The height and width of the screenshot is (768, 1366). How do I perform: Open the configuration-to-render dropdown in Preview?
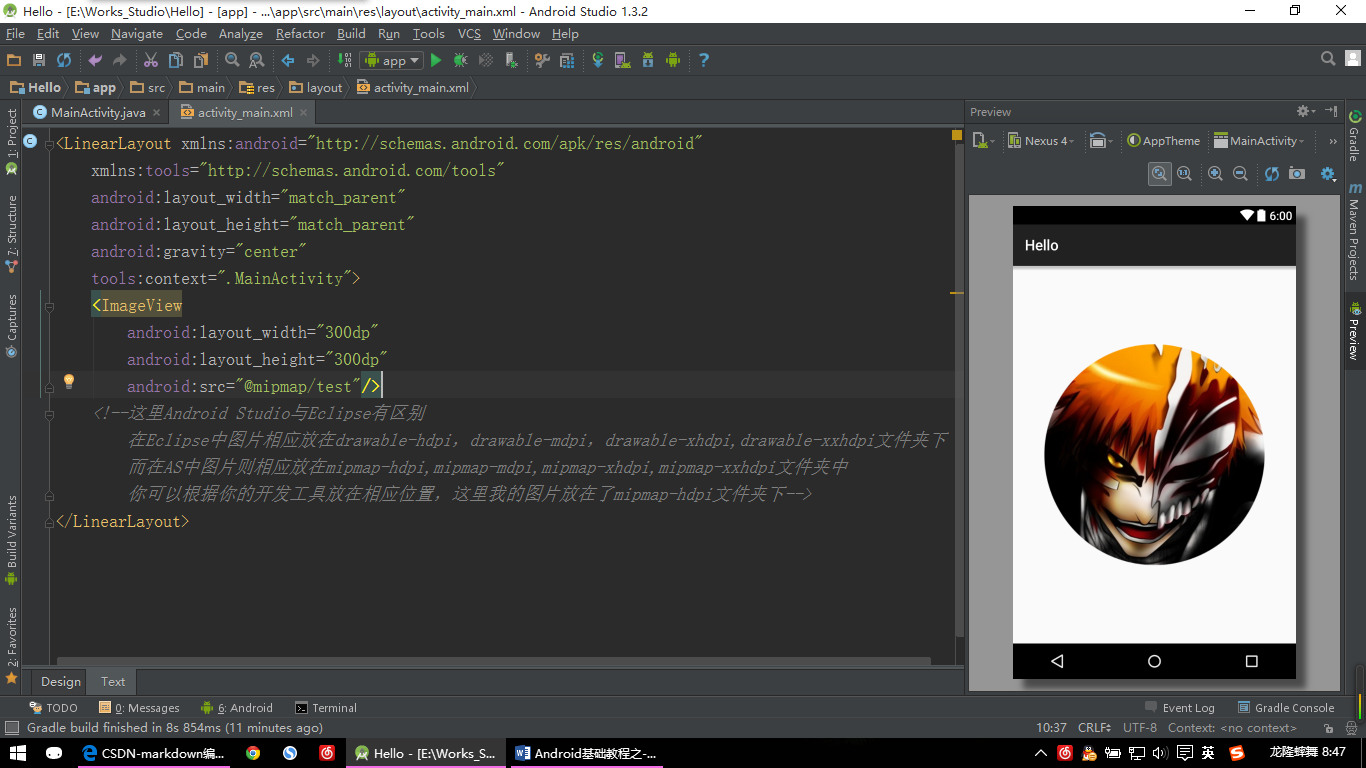[x=983, y=141]
